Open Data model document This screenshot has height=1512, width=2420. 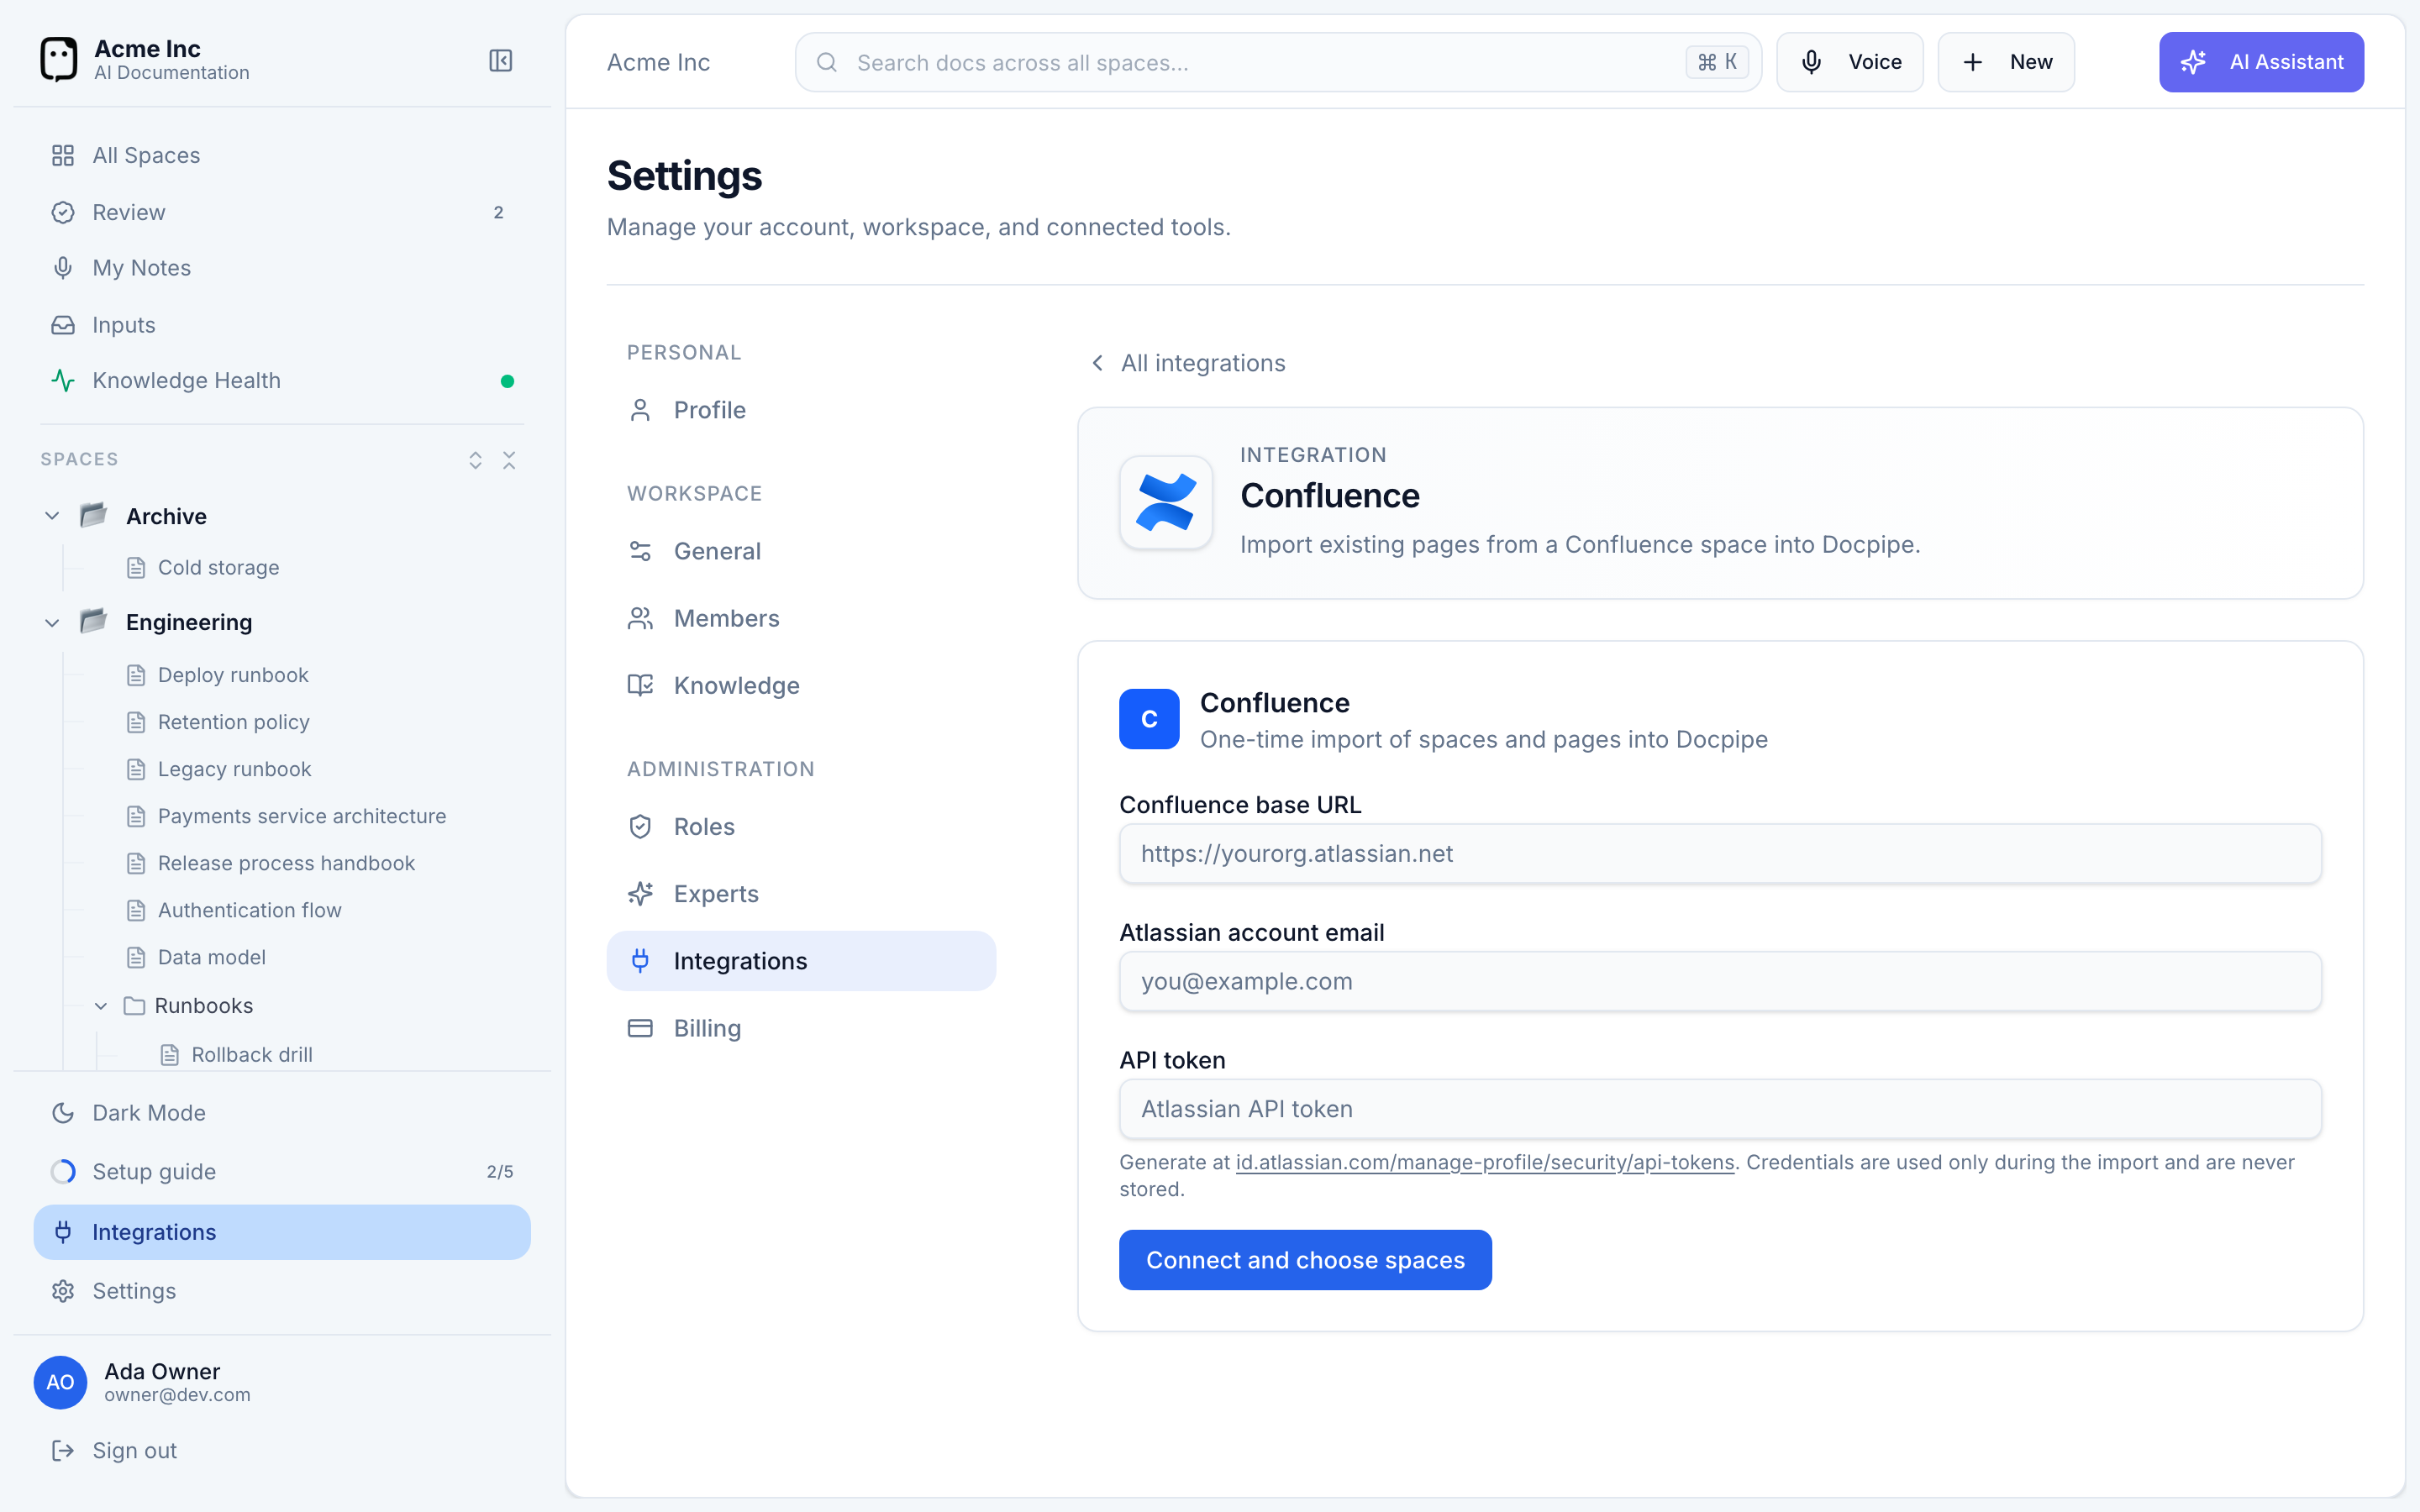point(211,957)
